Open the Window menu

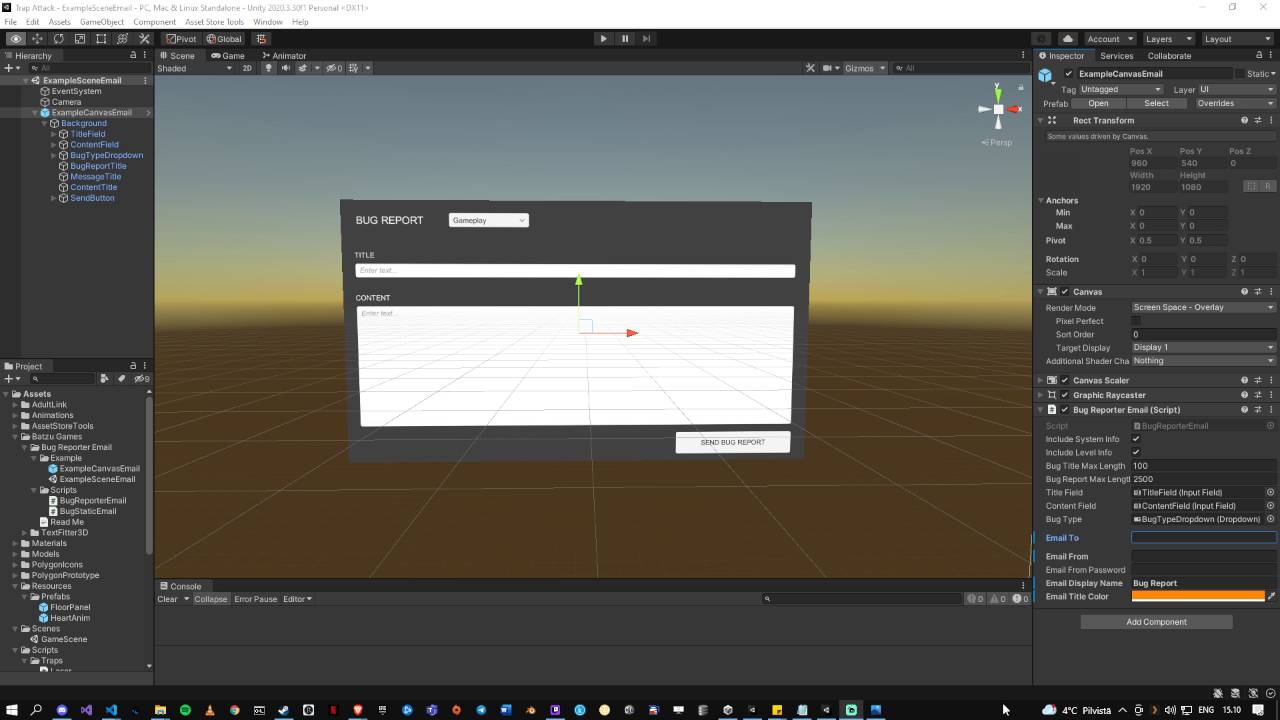[267, 21]
